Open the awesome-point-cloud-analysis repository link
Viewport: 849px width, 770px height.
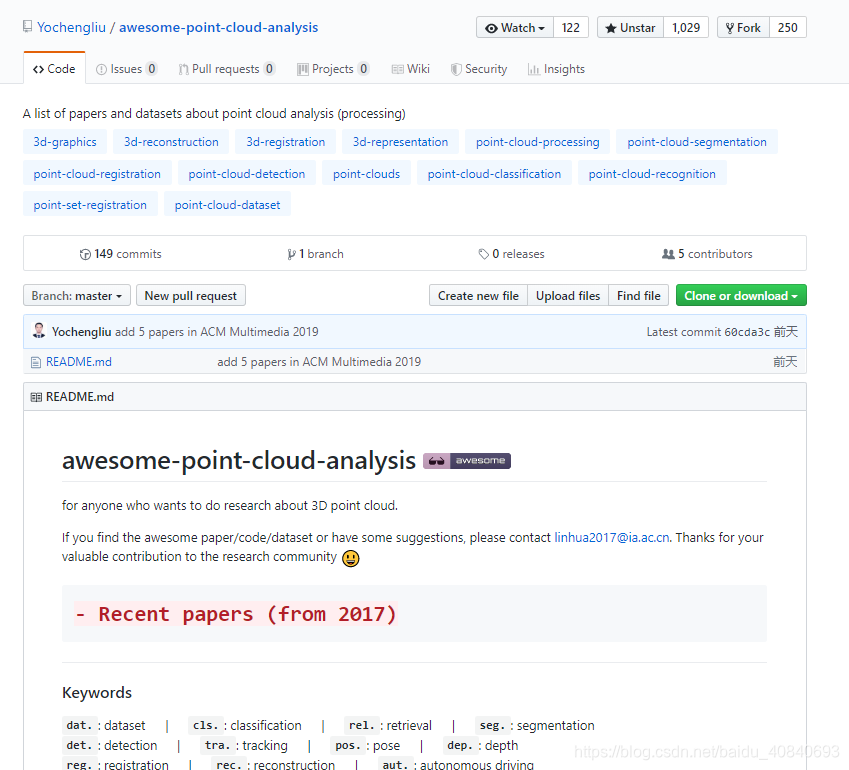218,28
